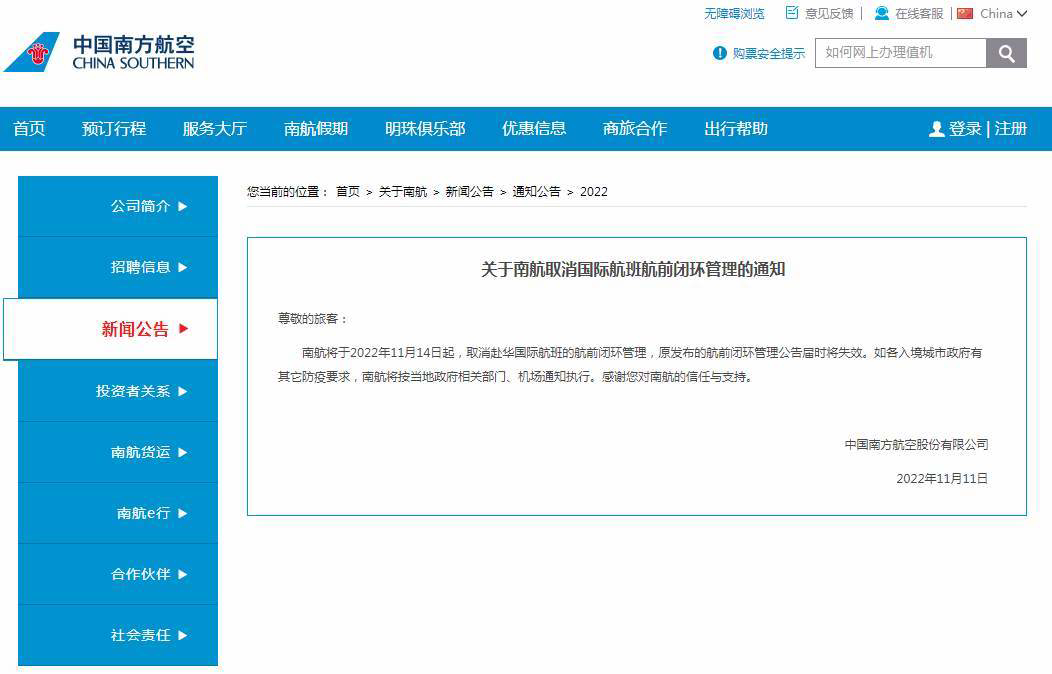
Task: Click the China Southern logo
Action: coord(100,52)
